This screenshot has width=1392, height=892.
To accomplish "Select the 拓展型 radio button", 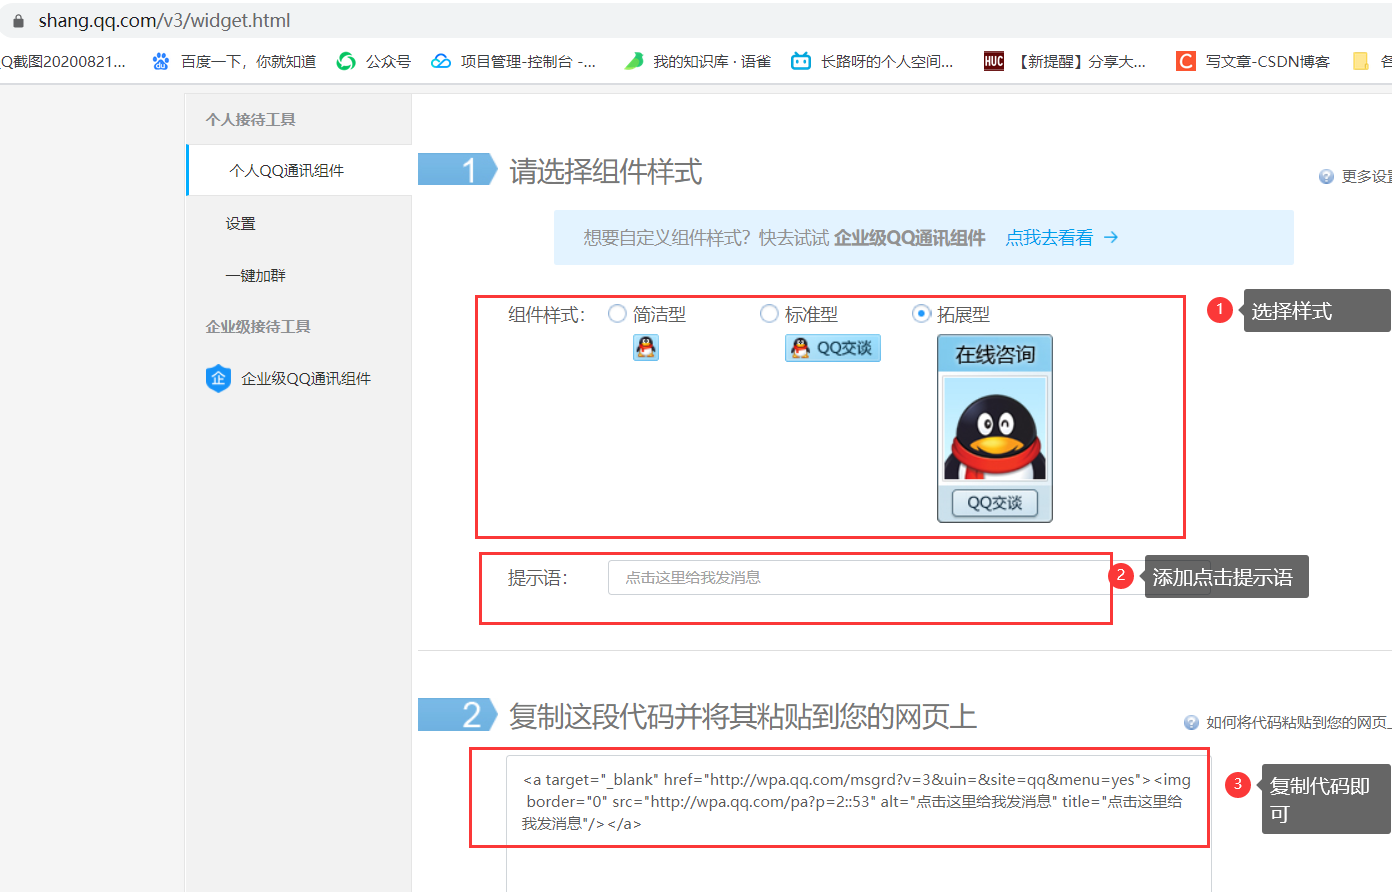I will [922, 314].
